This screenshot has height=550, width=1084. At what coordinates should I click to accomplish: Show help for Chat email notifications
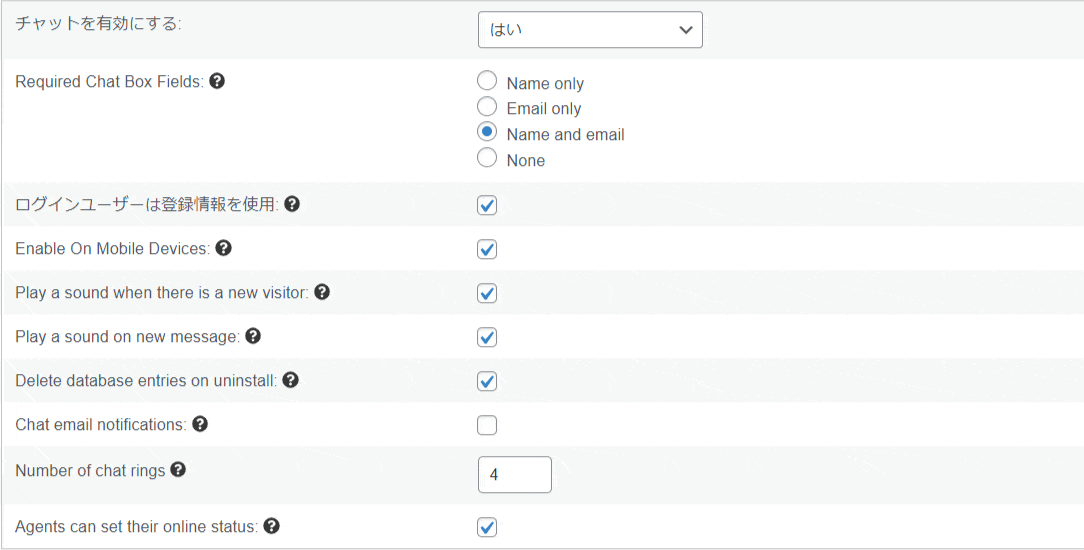coord(200,424)
